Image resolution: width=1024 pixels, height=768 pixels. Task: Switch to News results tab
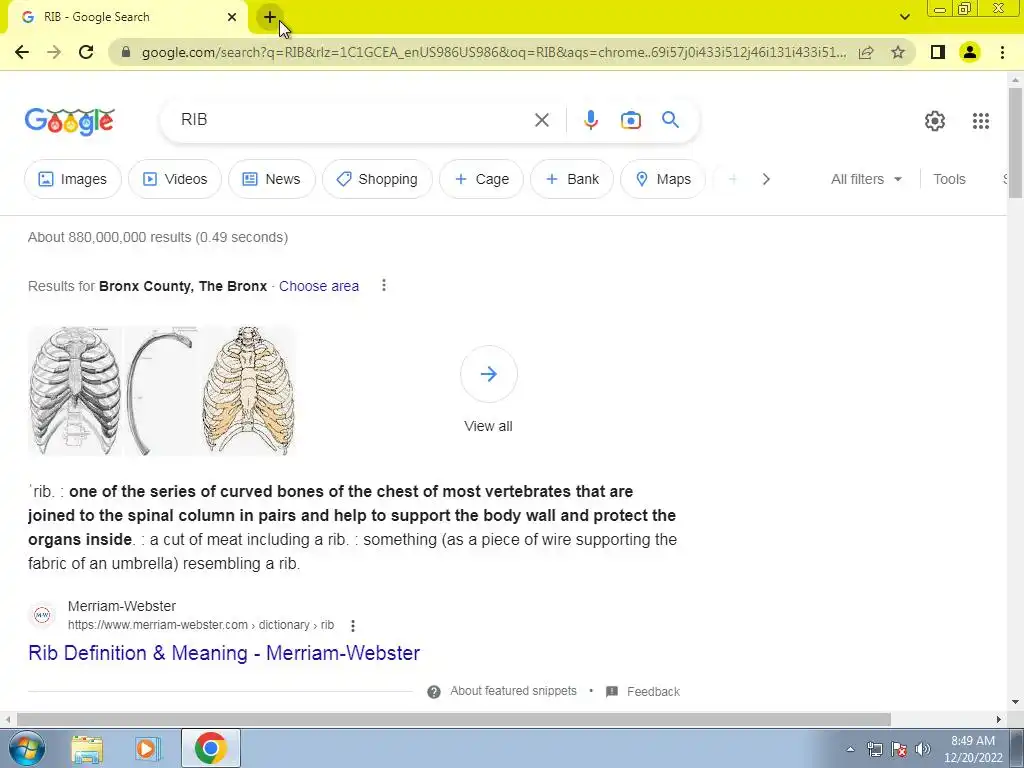[x=272, y=179]
